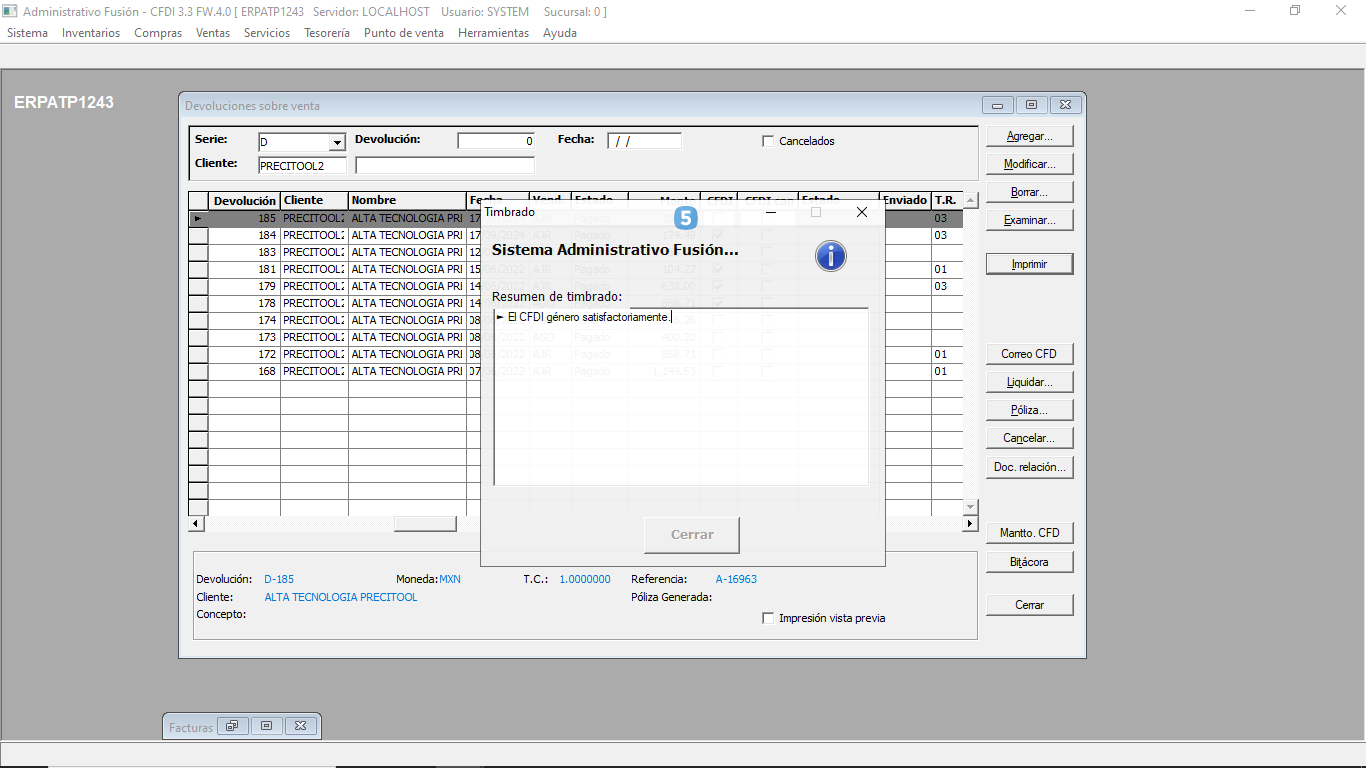Maximize the minimized Facturas window
Image resolution: width=1366 pixels, height=768 pixels.
266,726
